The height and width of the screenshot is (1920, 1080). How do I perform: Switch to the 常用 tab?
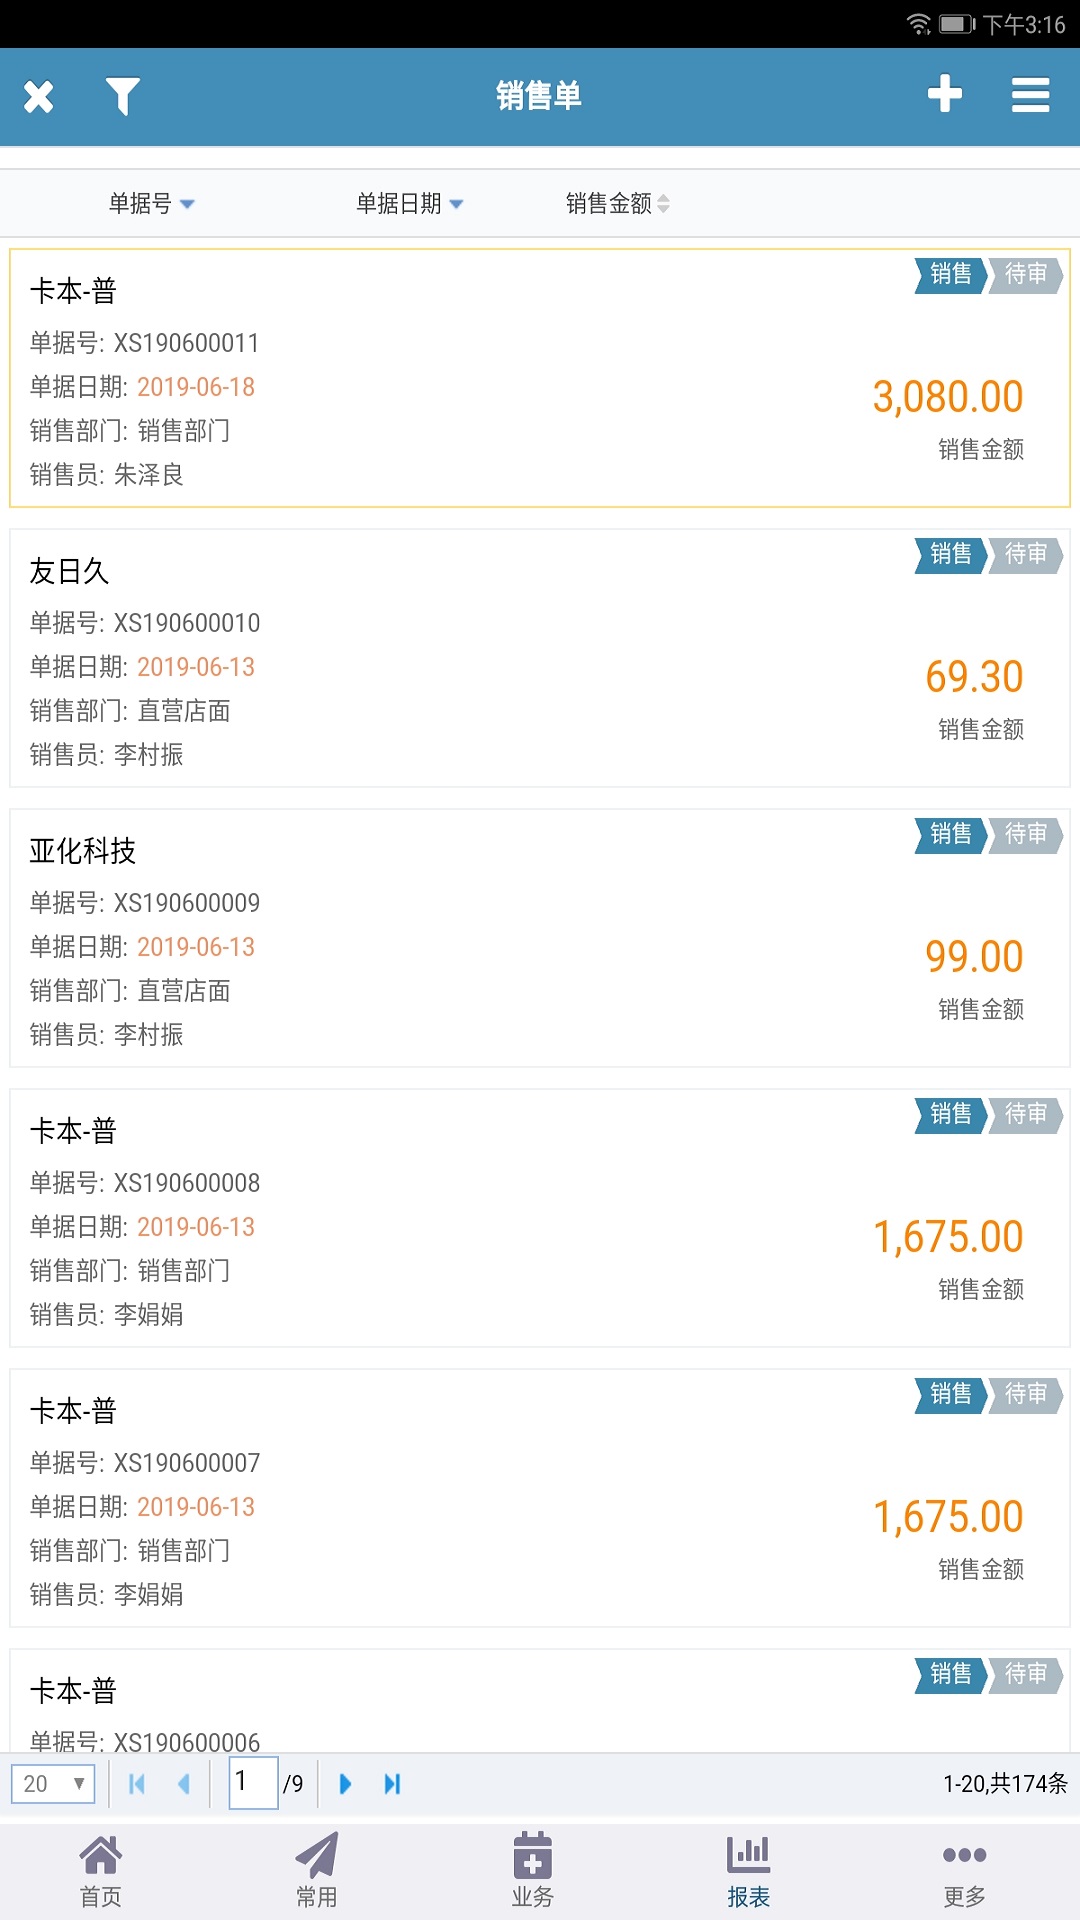click(317, 1871)
